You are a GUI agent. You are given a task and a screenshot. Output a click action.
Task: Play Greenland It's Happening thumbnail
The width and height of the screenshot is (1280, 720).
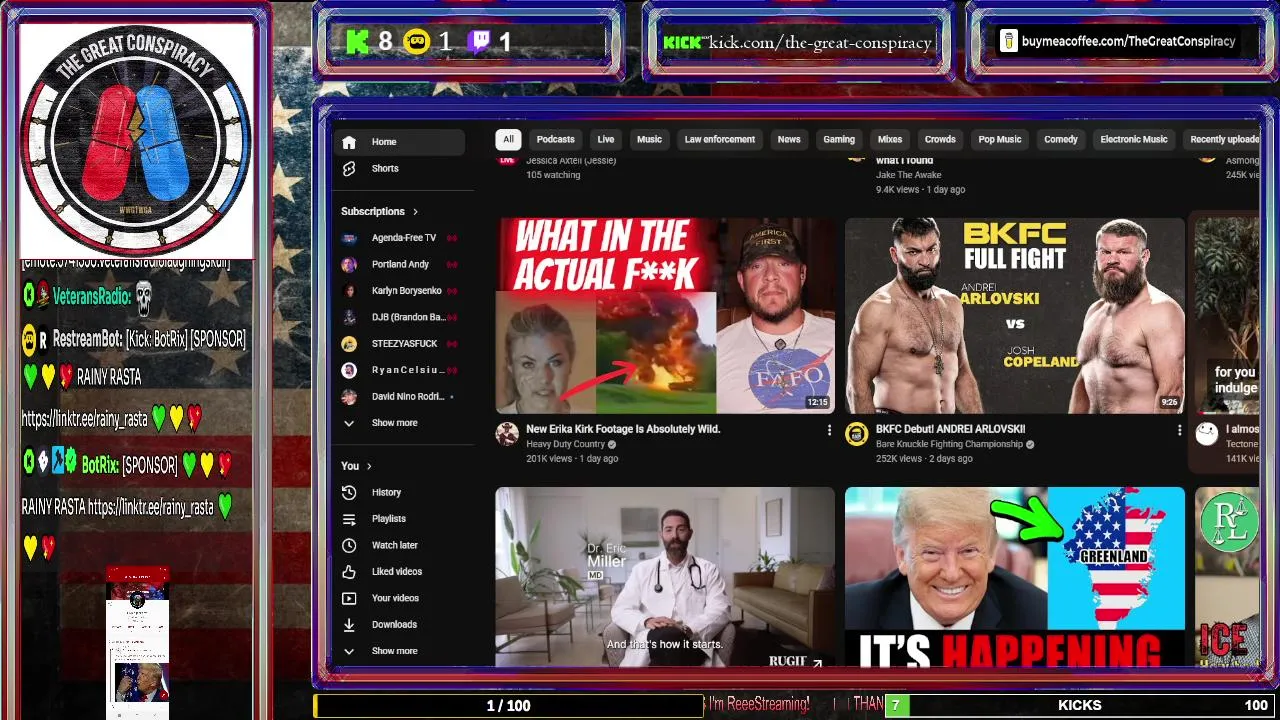coord(1015,577)
